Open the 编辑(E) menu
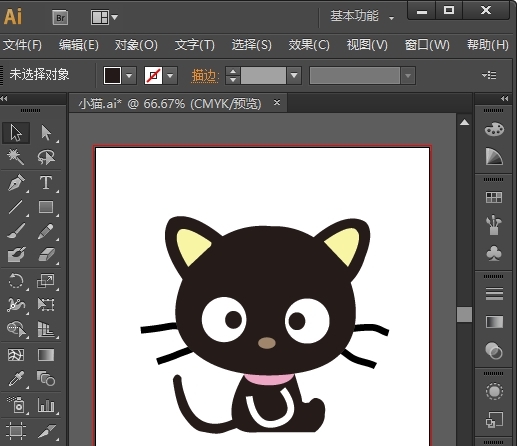Screen dimensions: 517x446 (x=79, y=45)
